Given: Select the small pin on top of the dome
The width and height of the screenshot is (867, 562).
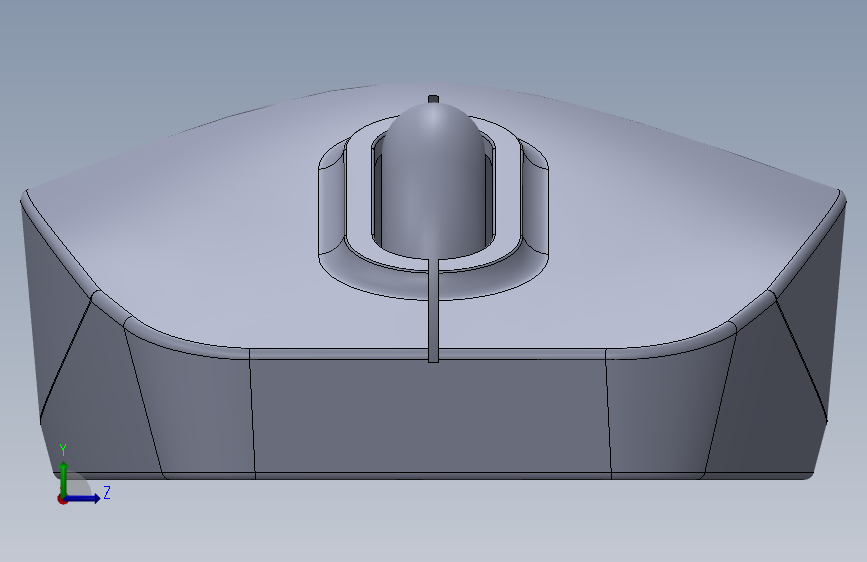Looking at the screenshot, I should click(x=434, y=100).
